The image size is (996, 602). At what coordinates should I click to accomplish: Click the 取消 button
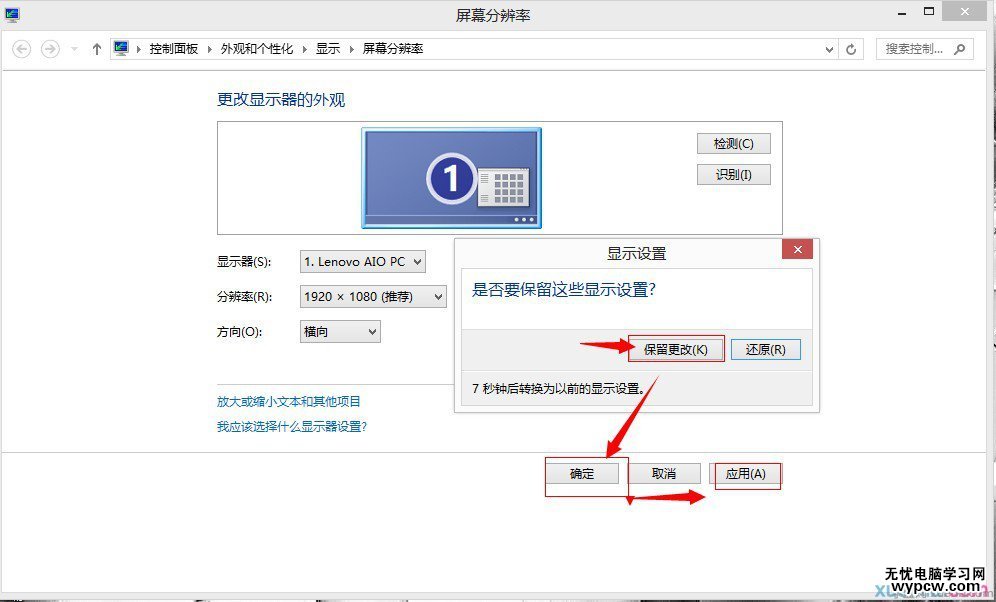[x=664, y=474]
